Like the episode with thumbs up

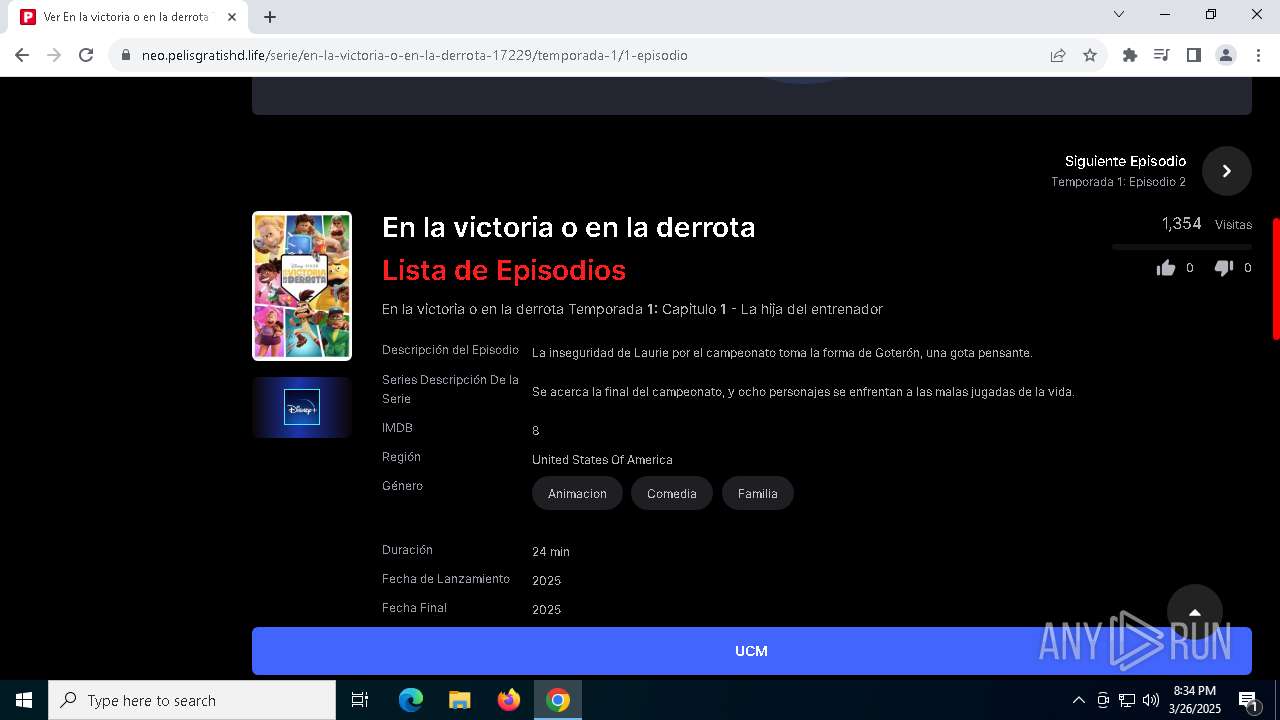click(x=1166, y=268)
